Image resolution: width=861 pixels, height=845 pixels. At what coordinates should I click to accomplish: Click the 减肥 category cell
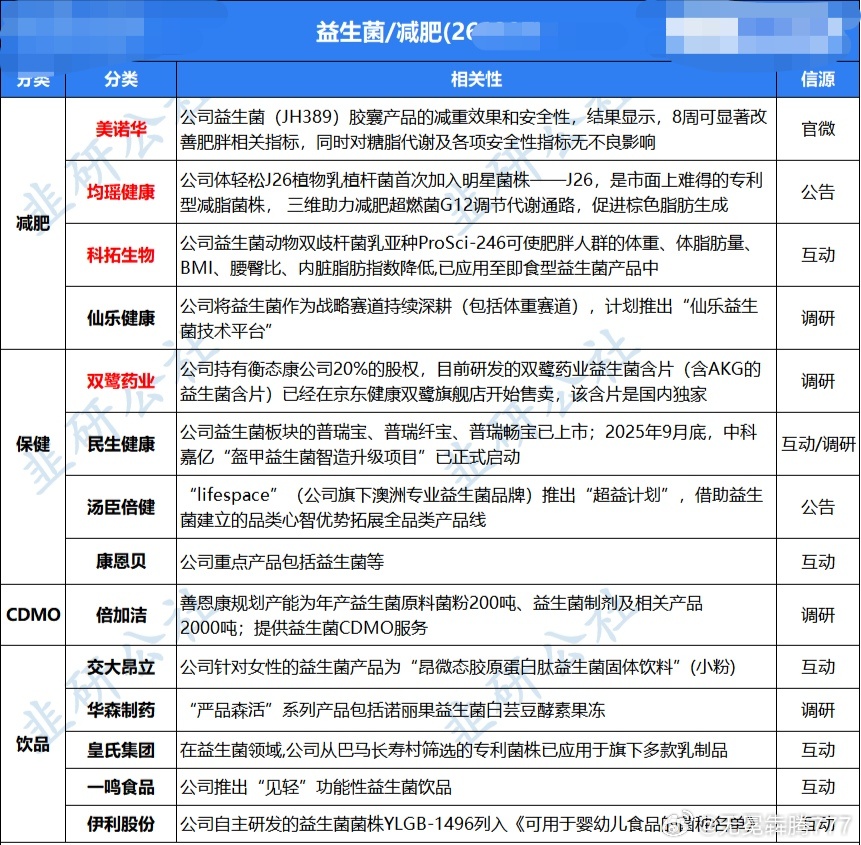[x=33, y=223]
